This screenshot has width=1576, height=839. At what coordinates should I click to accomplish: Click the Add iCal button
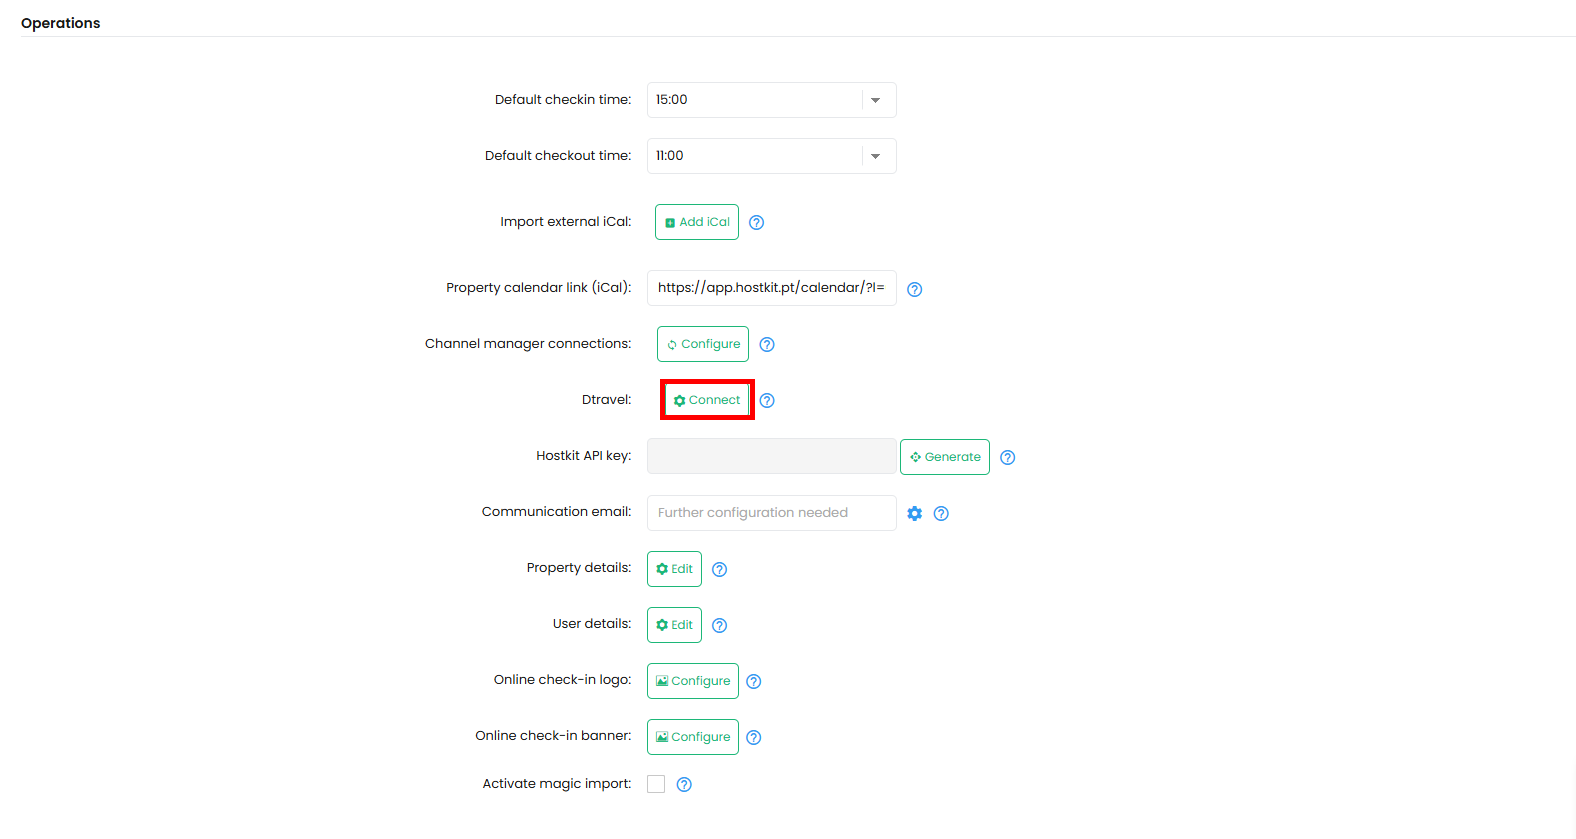coord(697,222)
